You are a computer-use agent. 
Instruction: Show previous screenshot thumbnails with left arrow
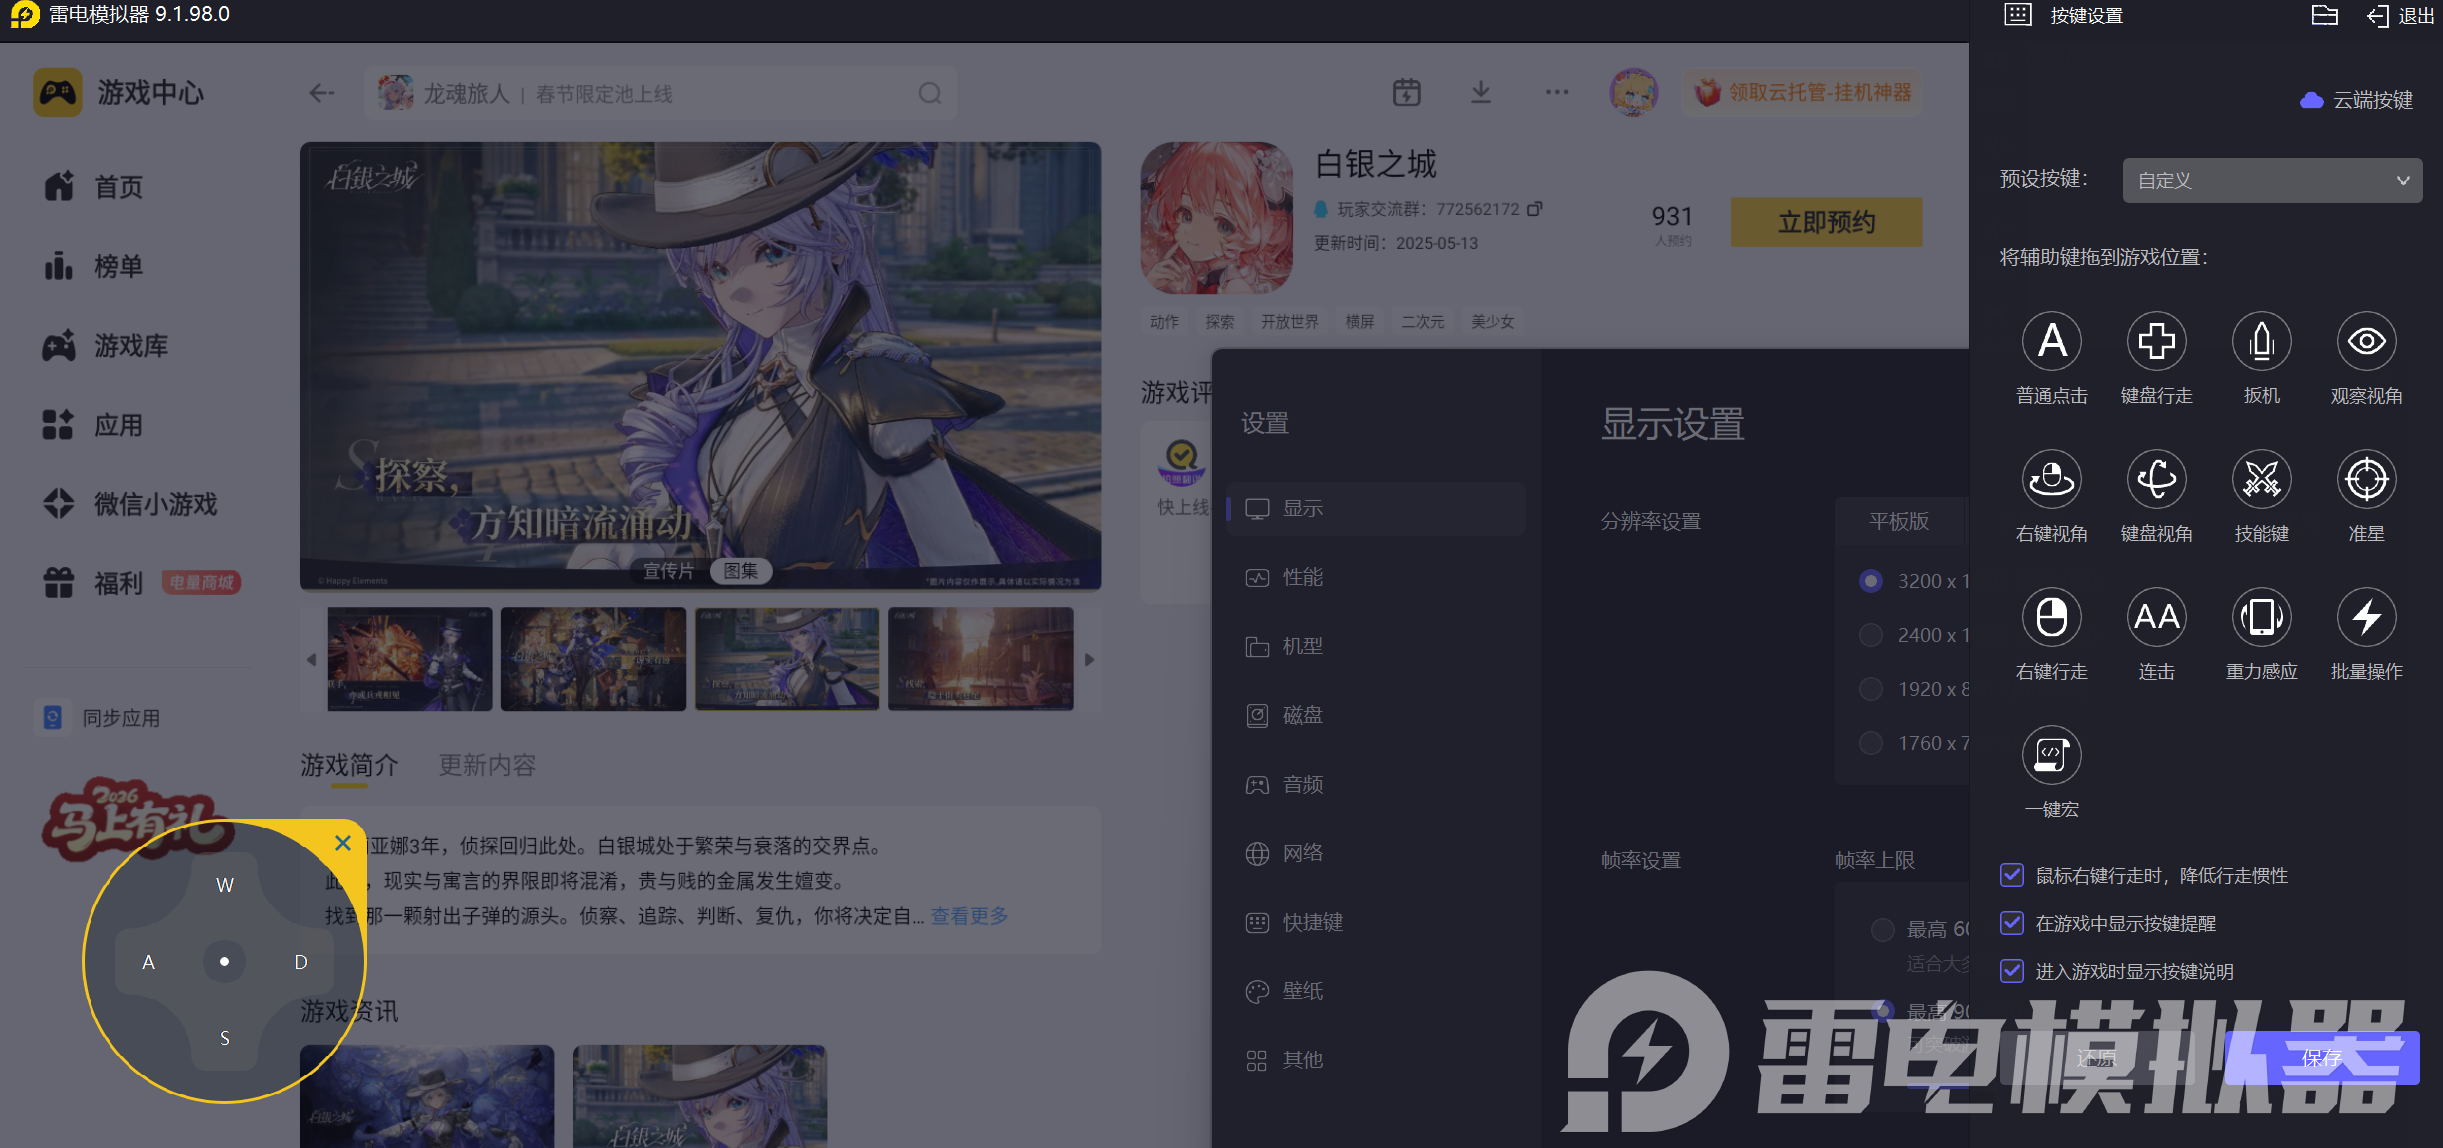click(311, 660)
